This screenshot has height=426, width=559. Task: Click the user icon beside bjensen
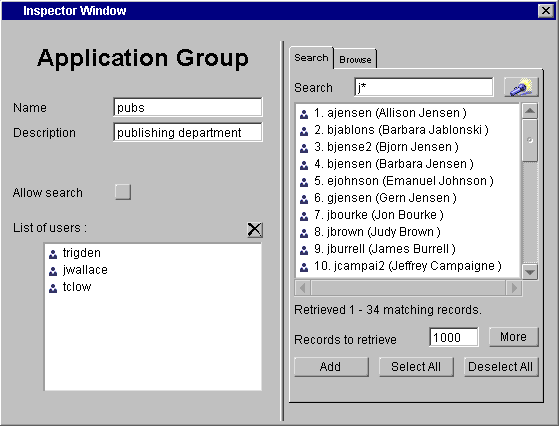pyautogui.click(x=304, y=165)
